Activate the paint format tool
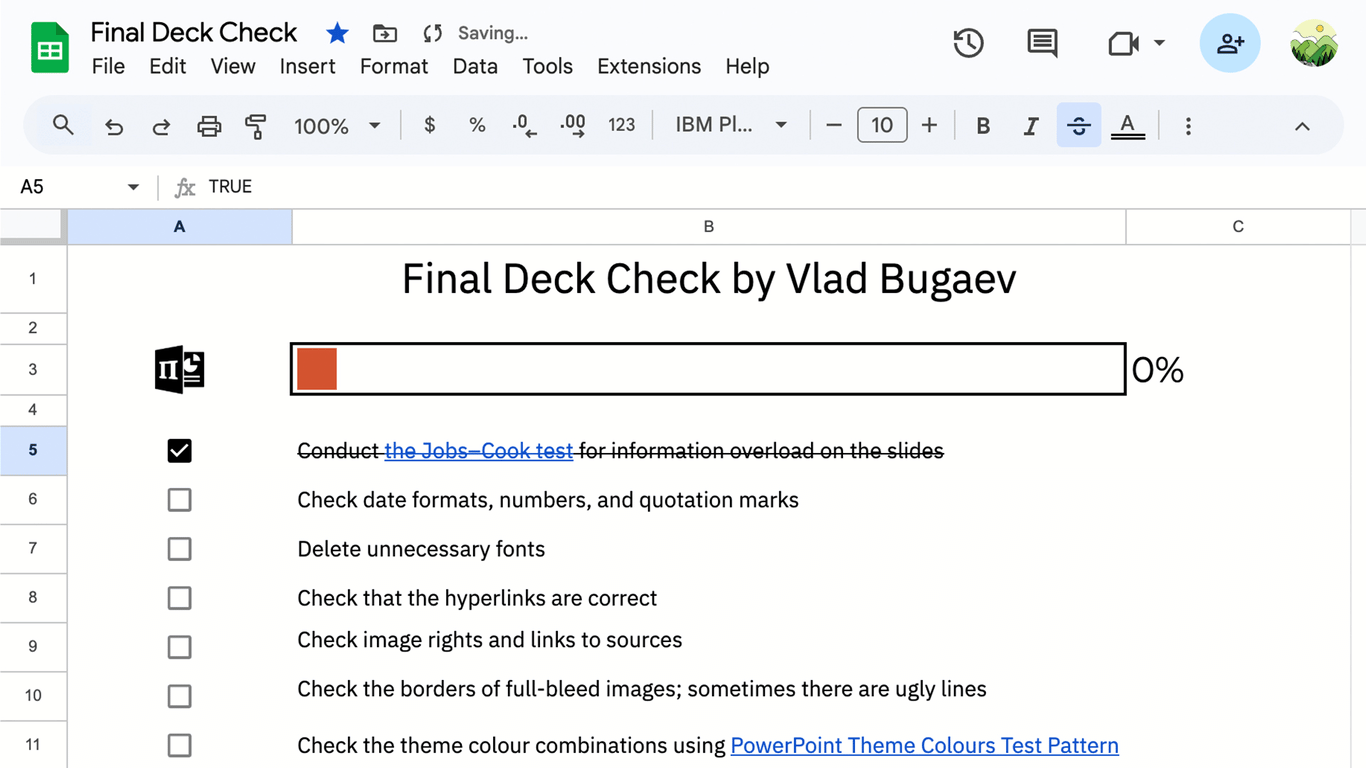 256,126
